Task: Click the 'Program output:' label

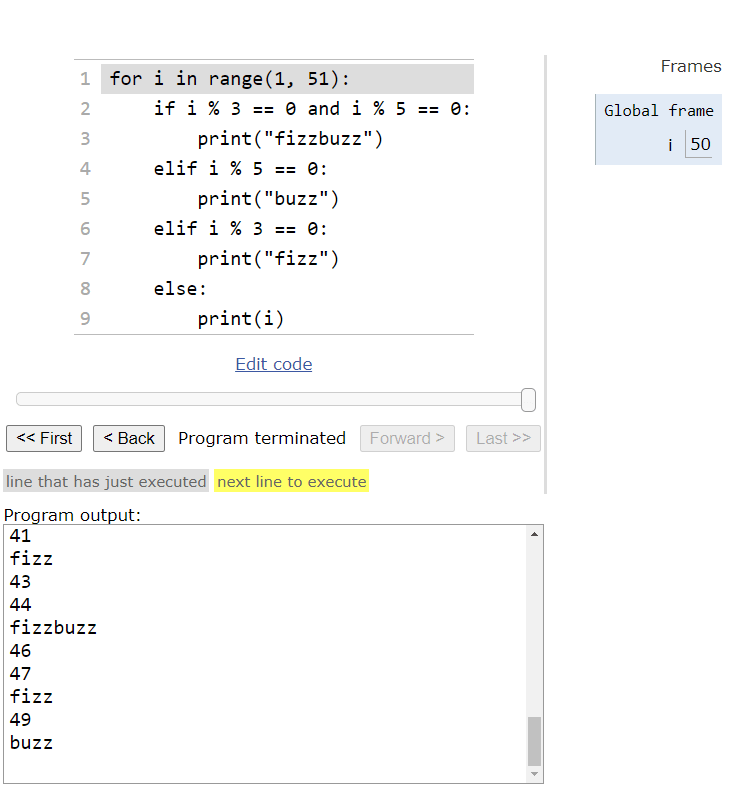Action: point(72,515)
